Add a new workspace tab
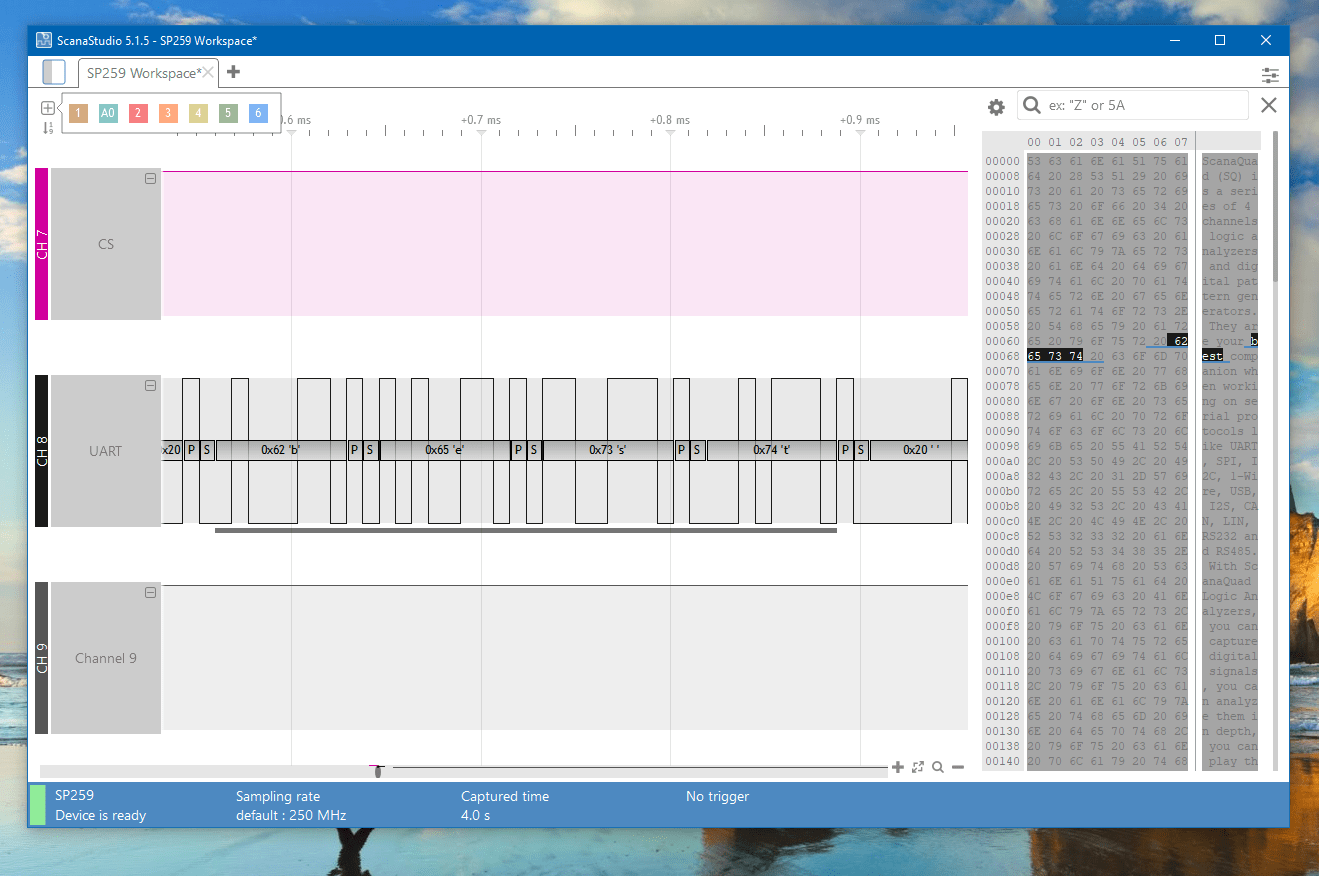The image size is (1319, 876). [x=233, y=72]
